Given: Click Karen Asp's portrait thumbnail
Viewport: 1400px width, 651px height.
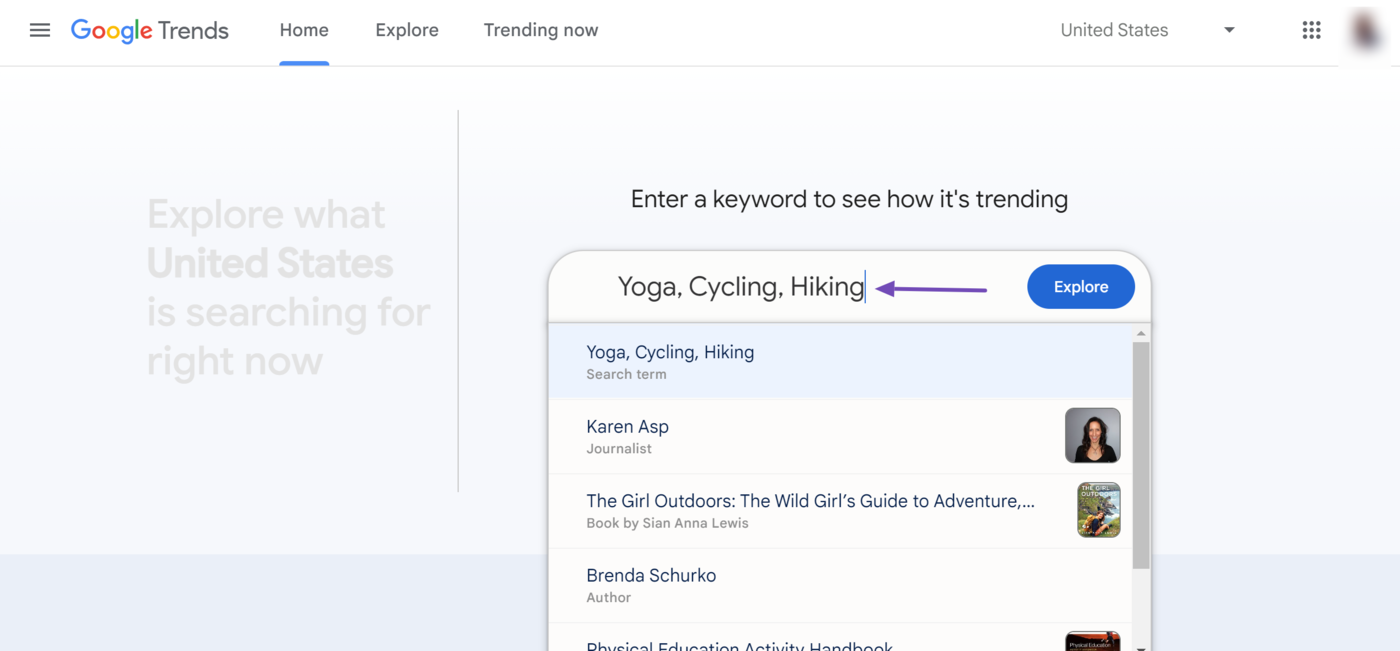Looking at the screenshot, I should (x=1092, y=435).
